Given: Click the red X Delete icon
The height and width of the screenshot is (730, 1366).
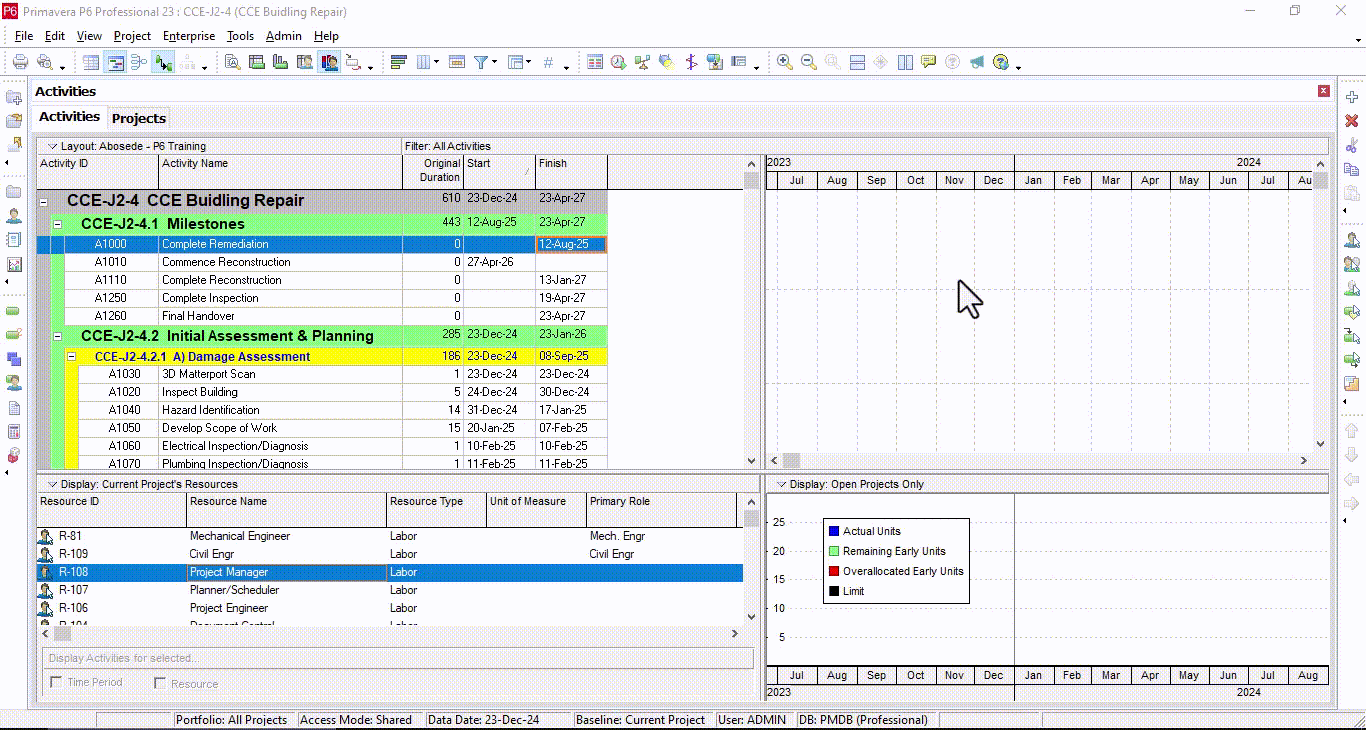Looking at the screenshot, I should click(1352, 121).
